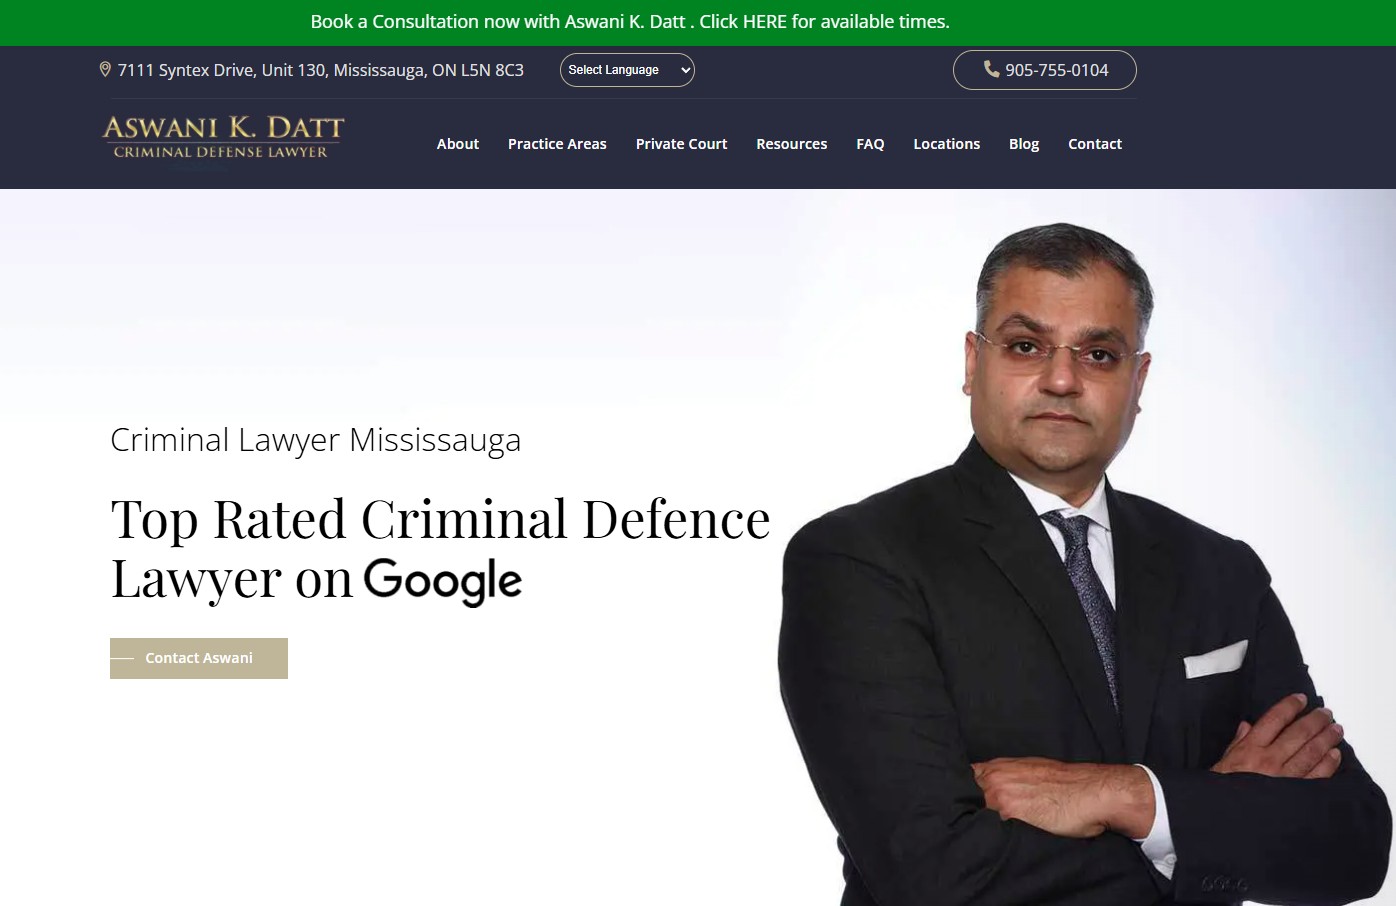Click the Contact Aswani button
The width and height of the screenshot is (1396, 906).
198,657
